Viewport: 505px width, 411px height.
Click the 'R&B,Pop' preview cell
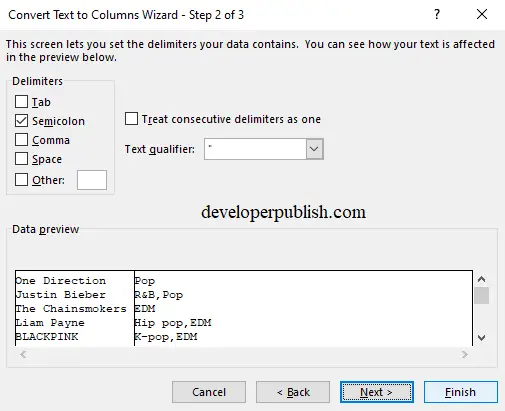click(x=159, y=295)
